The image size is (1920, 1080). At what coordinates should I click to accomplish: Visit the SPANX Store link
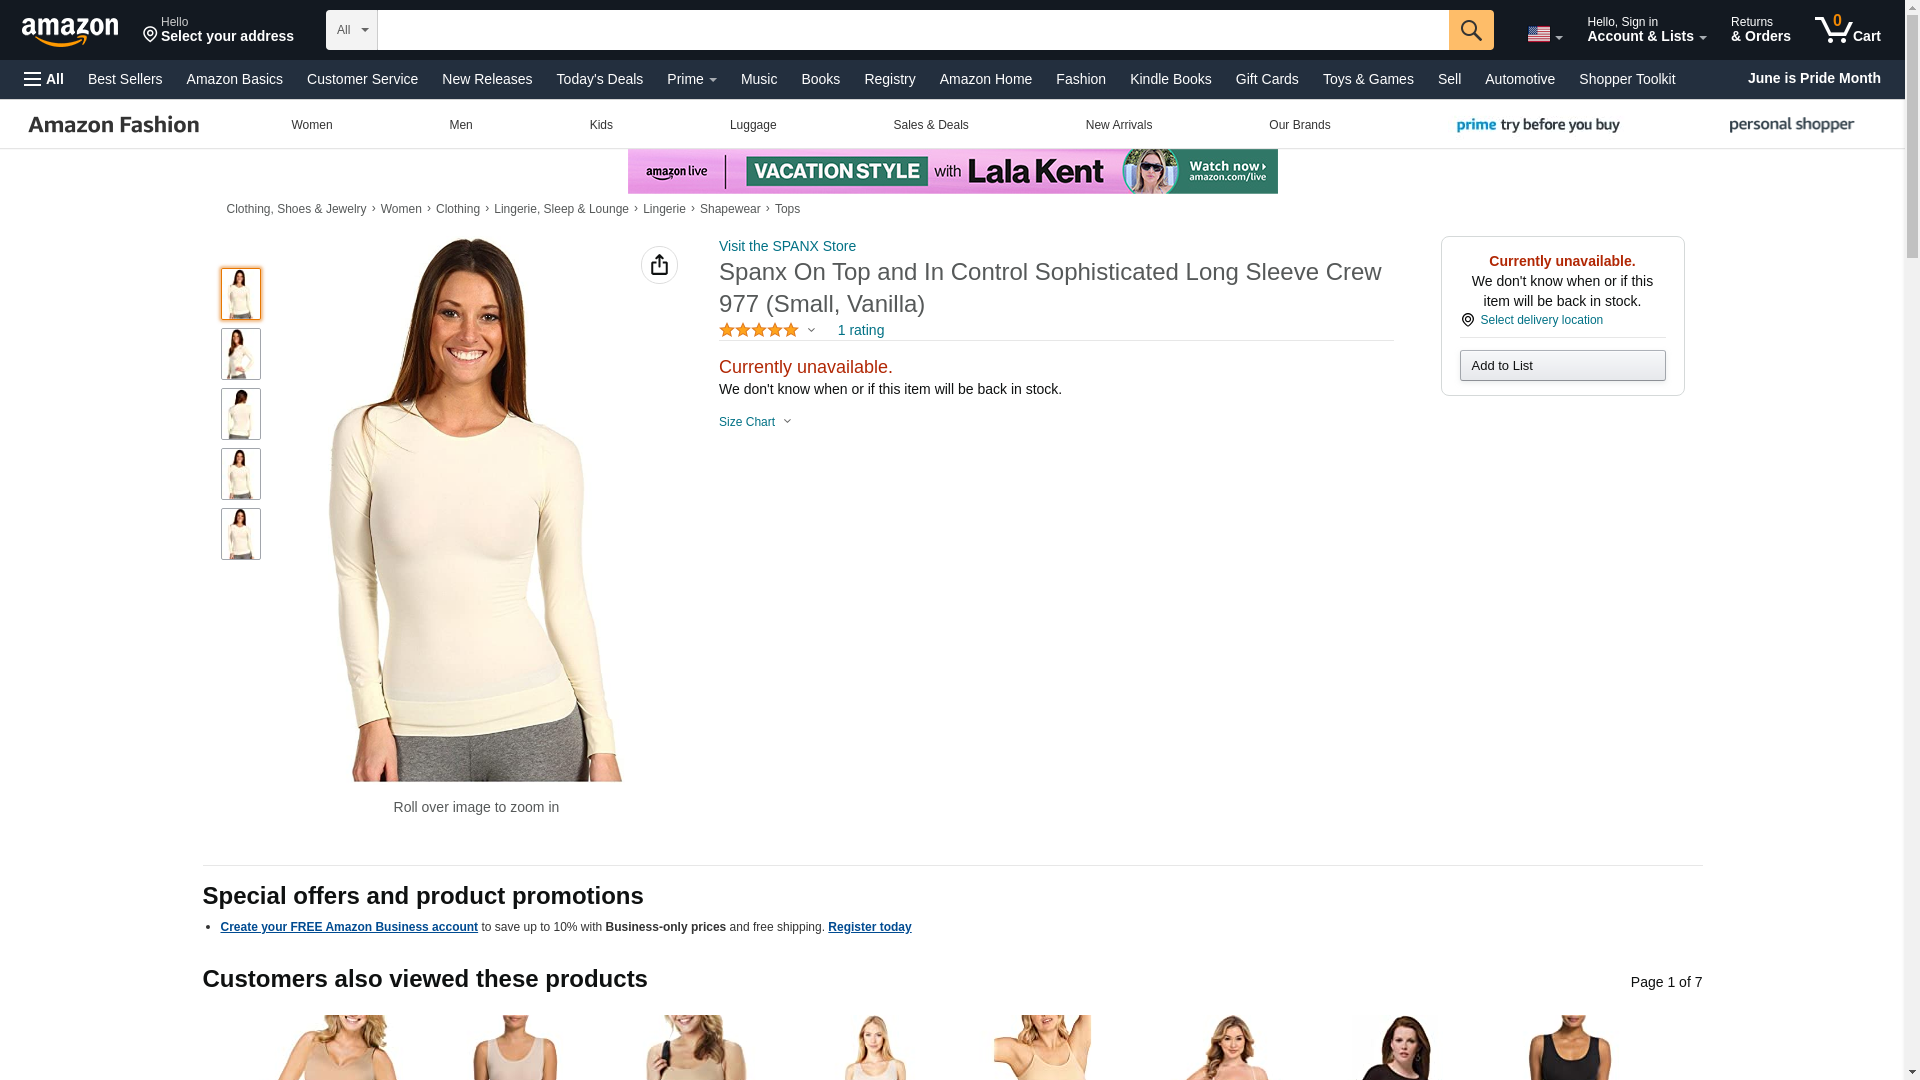click(787, 246)
